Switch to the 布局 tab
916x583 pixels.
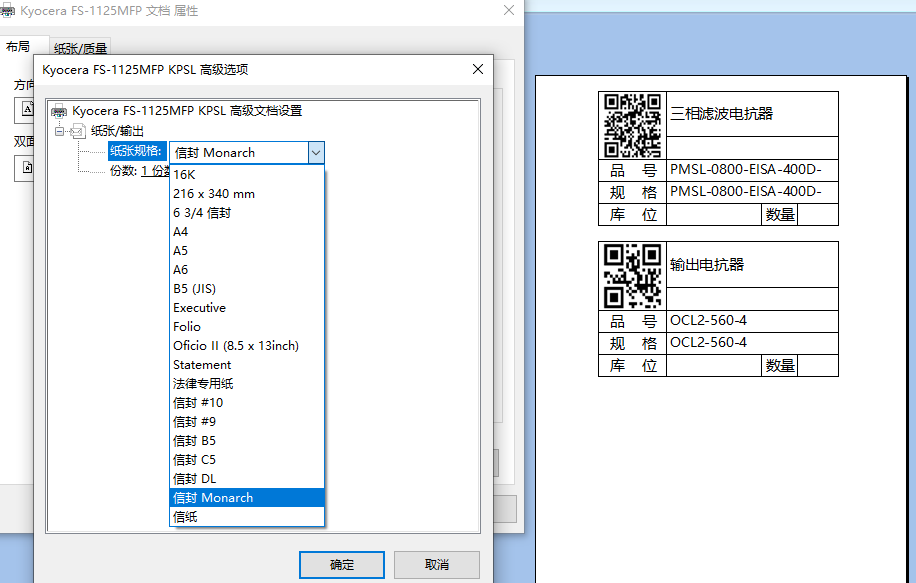[18, 47]
